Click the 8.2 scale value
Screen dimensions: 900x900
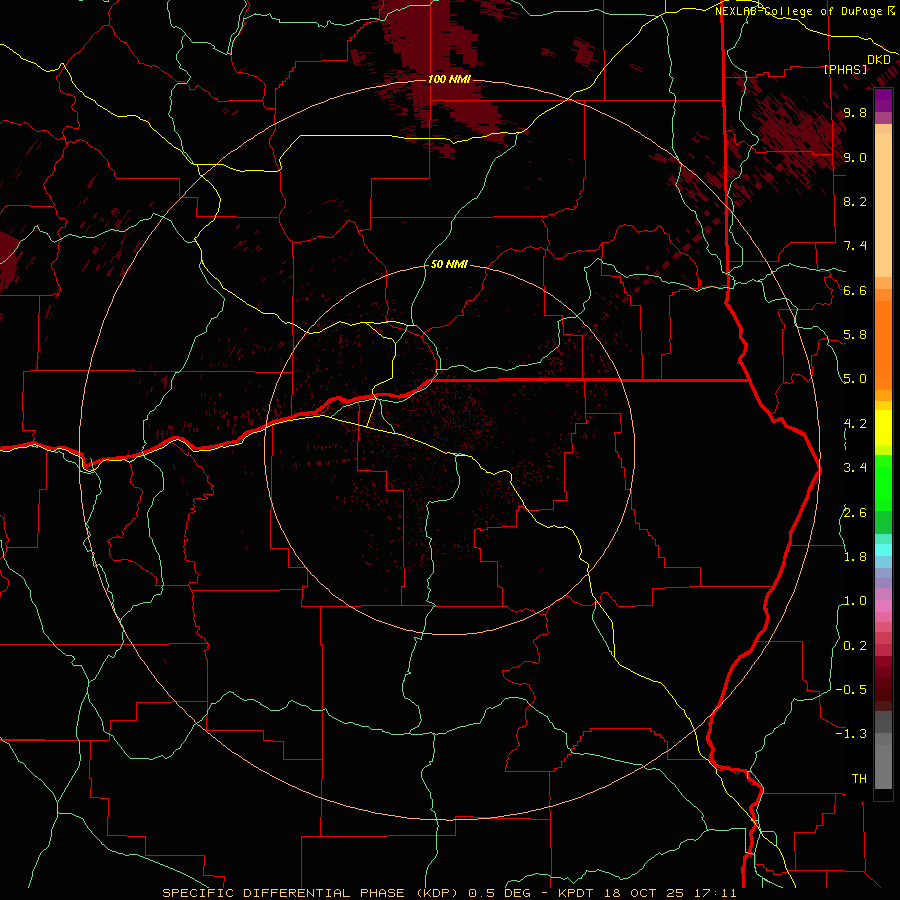855,201
